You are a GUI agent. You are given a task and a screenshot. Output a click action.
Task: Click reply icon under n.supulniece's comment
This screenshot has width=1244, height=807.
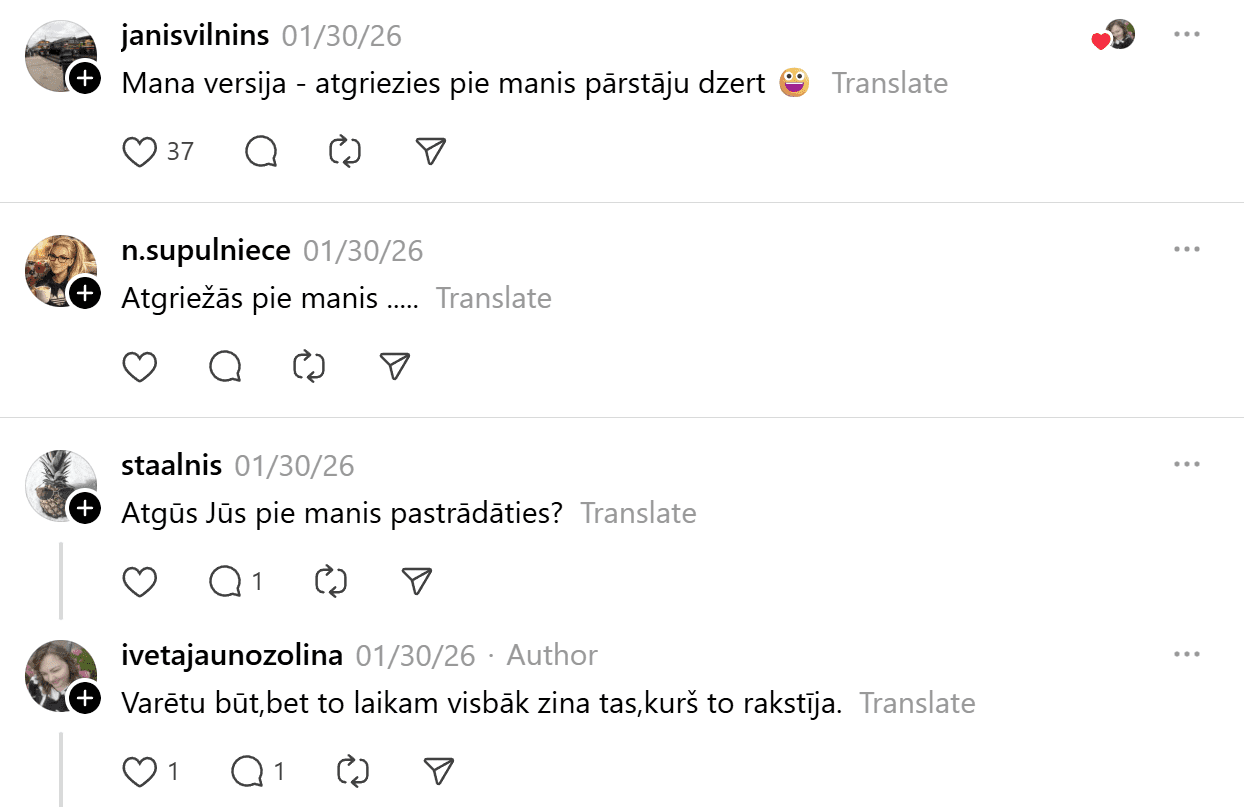pyautogui.click(x=226, y=367)
